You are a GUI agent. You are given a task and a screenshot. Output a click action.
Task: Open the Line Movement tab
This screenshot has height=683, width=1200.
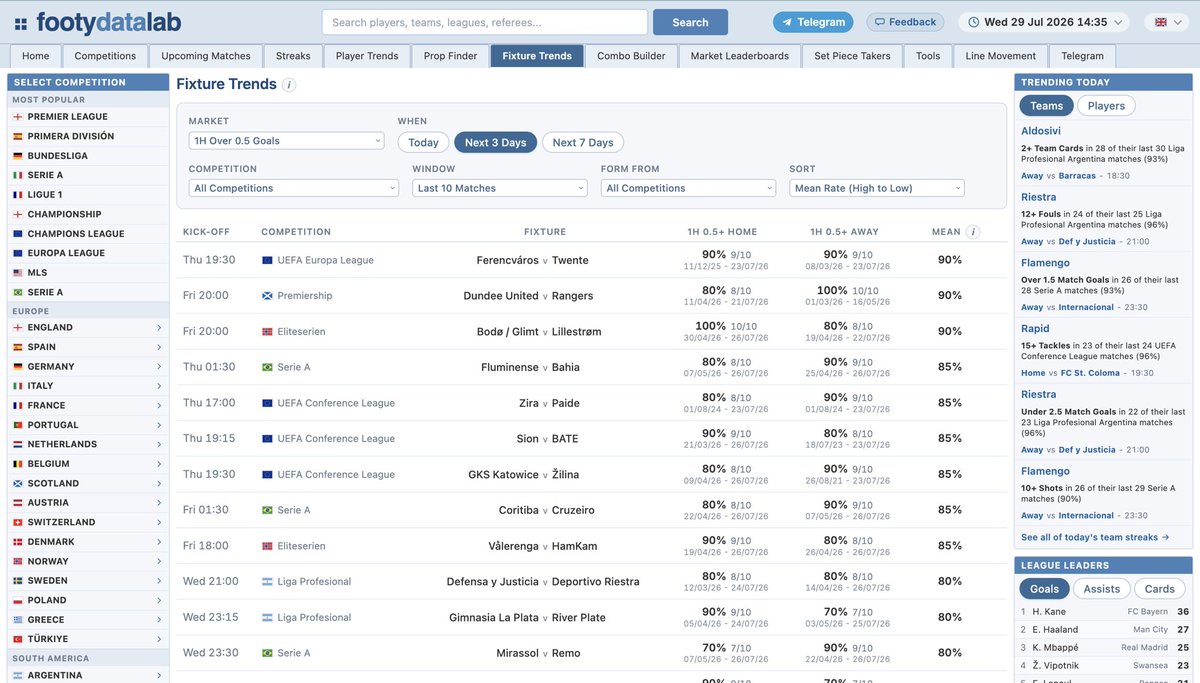1002,56
